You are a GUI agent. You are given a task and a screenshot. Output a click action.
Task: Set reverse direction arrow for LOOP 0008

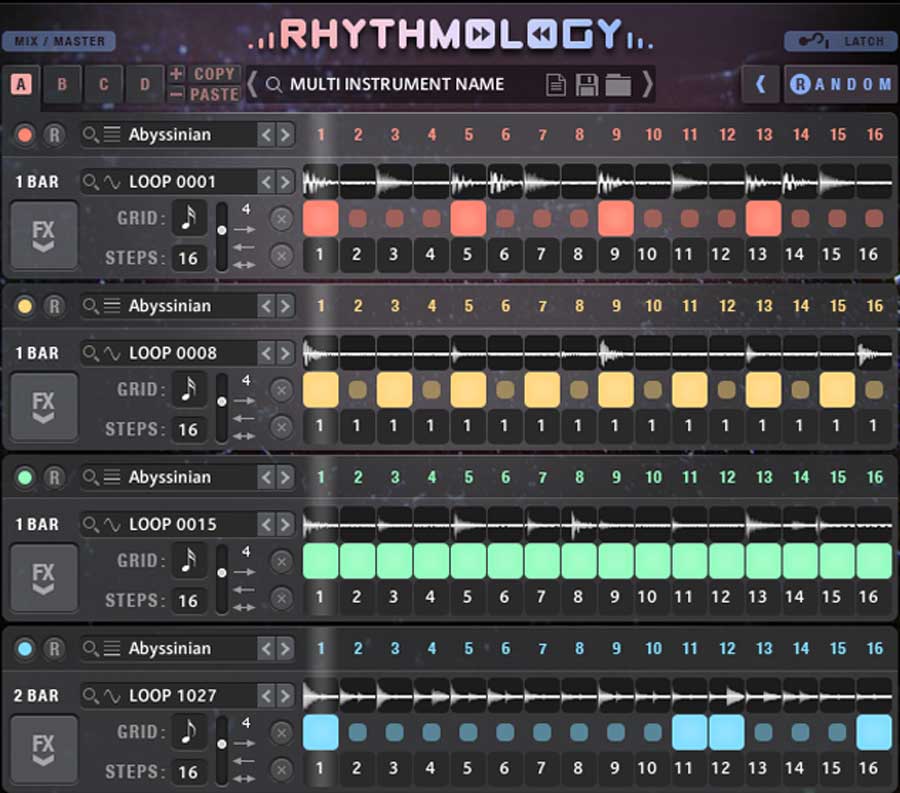(x=245, y=418)
